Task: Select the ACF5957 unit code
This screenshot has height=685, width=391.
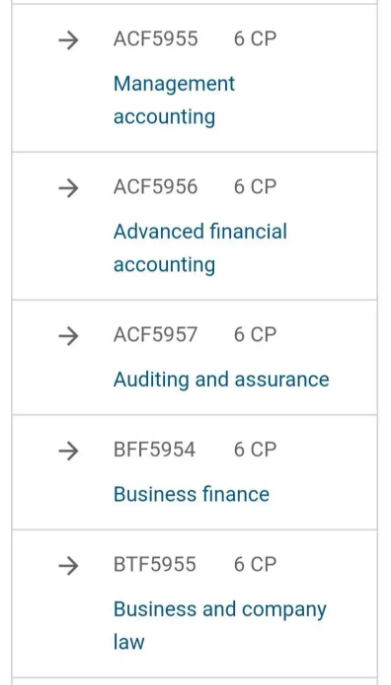Action: tap(156, 335)
